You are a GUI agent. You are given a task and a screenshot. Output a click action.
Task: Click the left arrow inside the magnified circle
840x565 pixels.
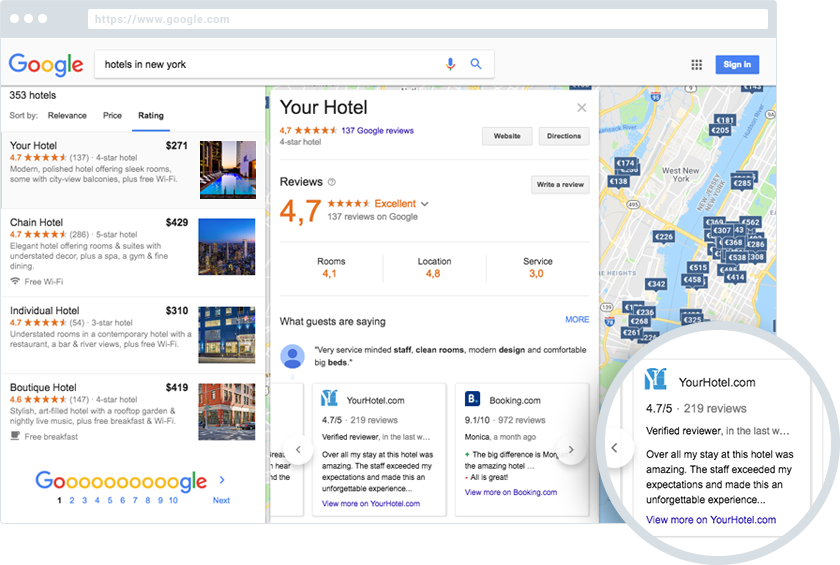[x=614, y=448]
